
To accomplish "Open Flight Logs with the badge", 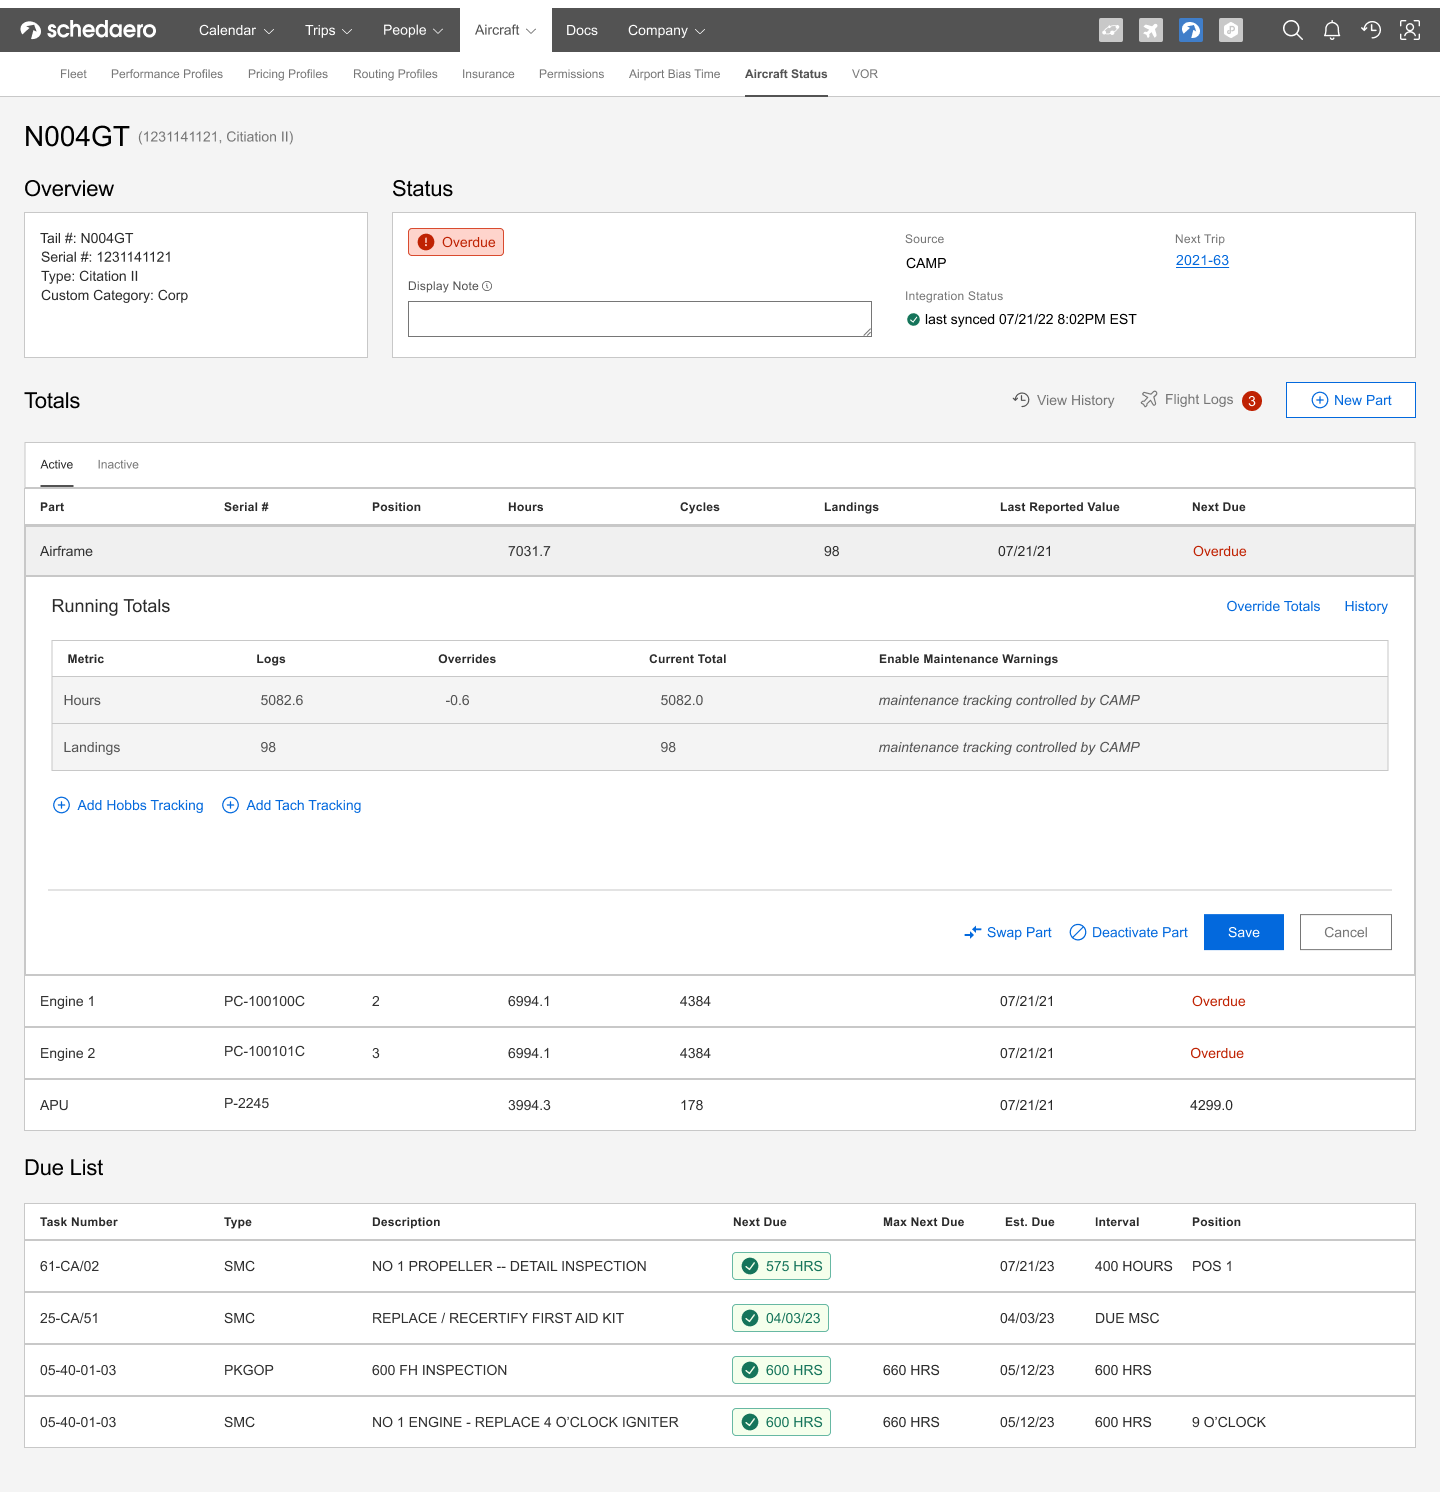I will (1199, 399).
